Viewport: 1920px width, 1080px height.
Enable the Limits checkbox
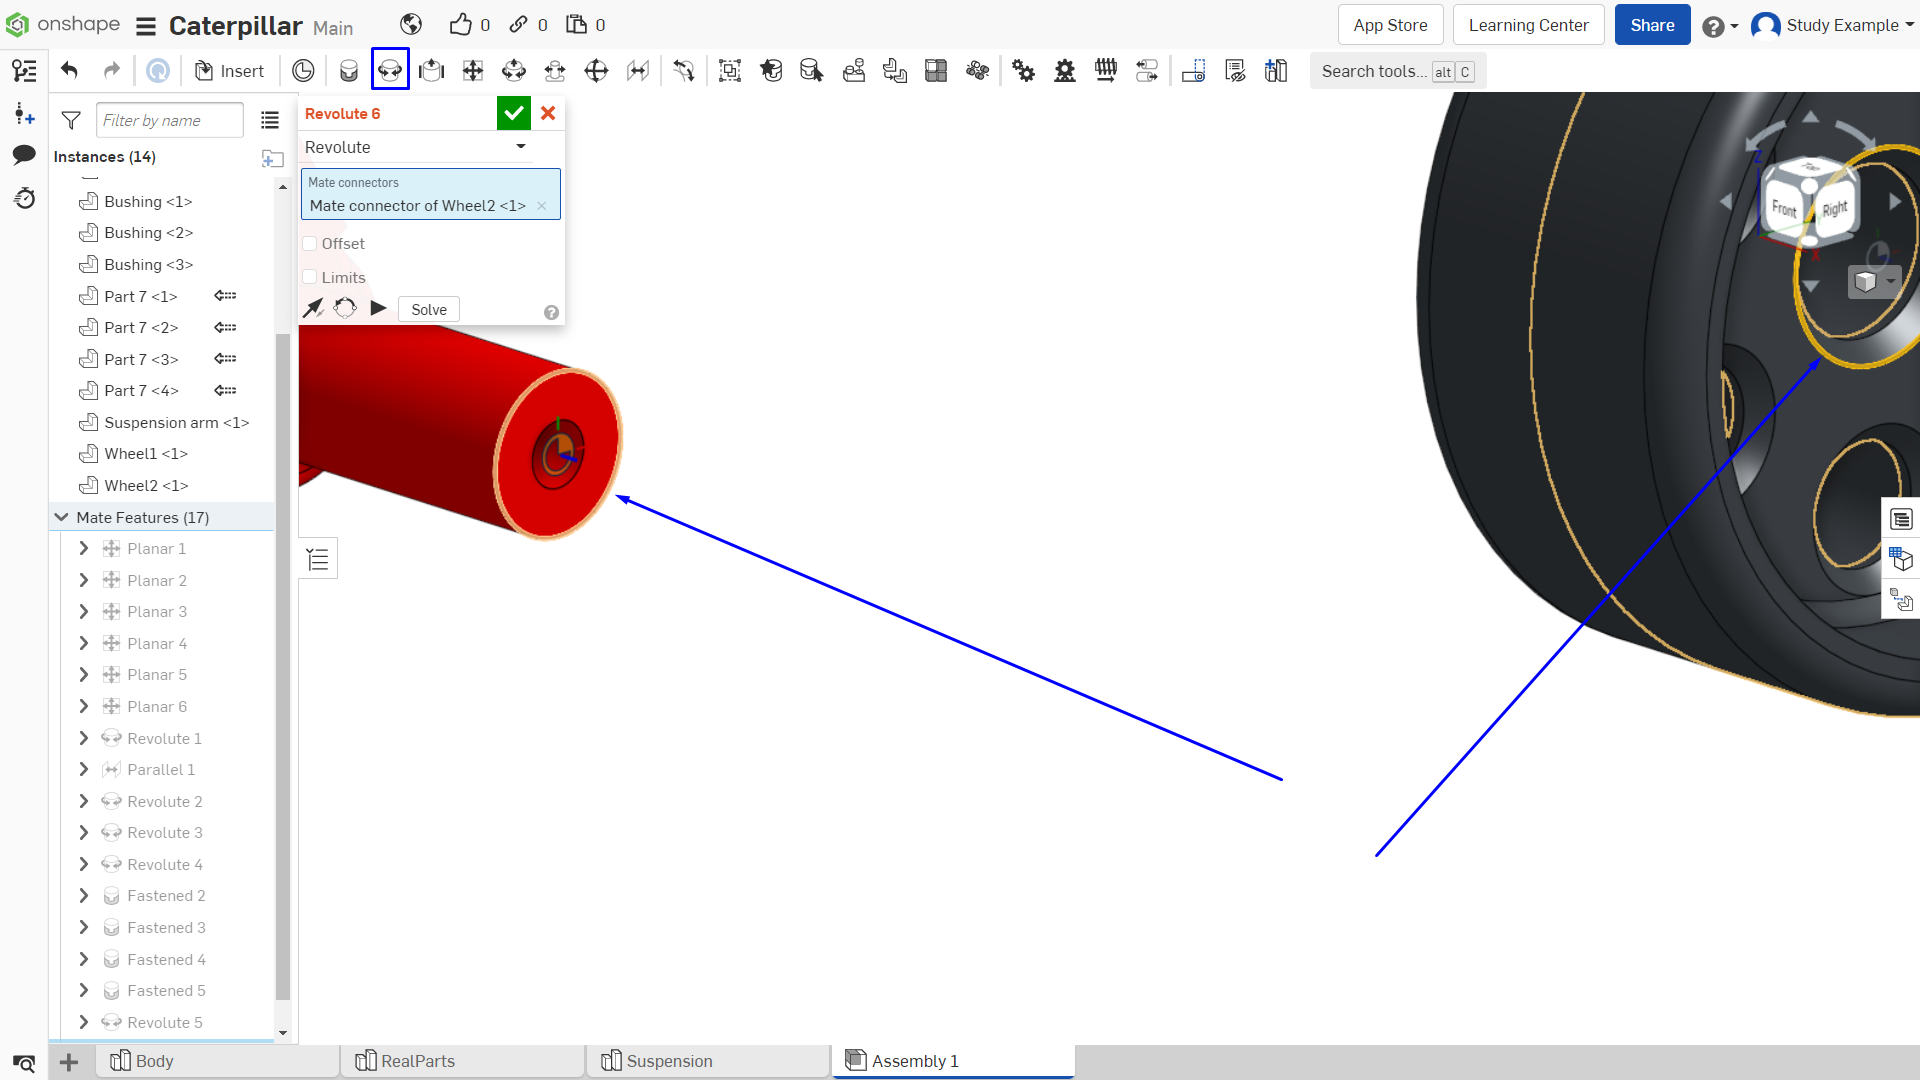coord(310,277)
